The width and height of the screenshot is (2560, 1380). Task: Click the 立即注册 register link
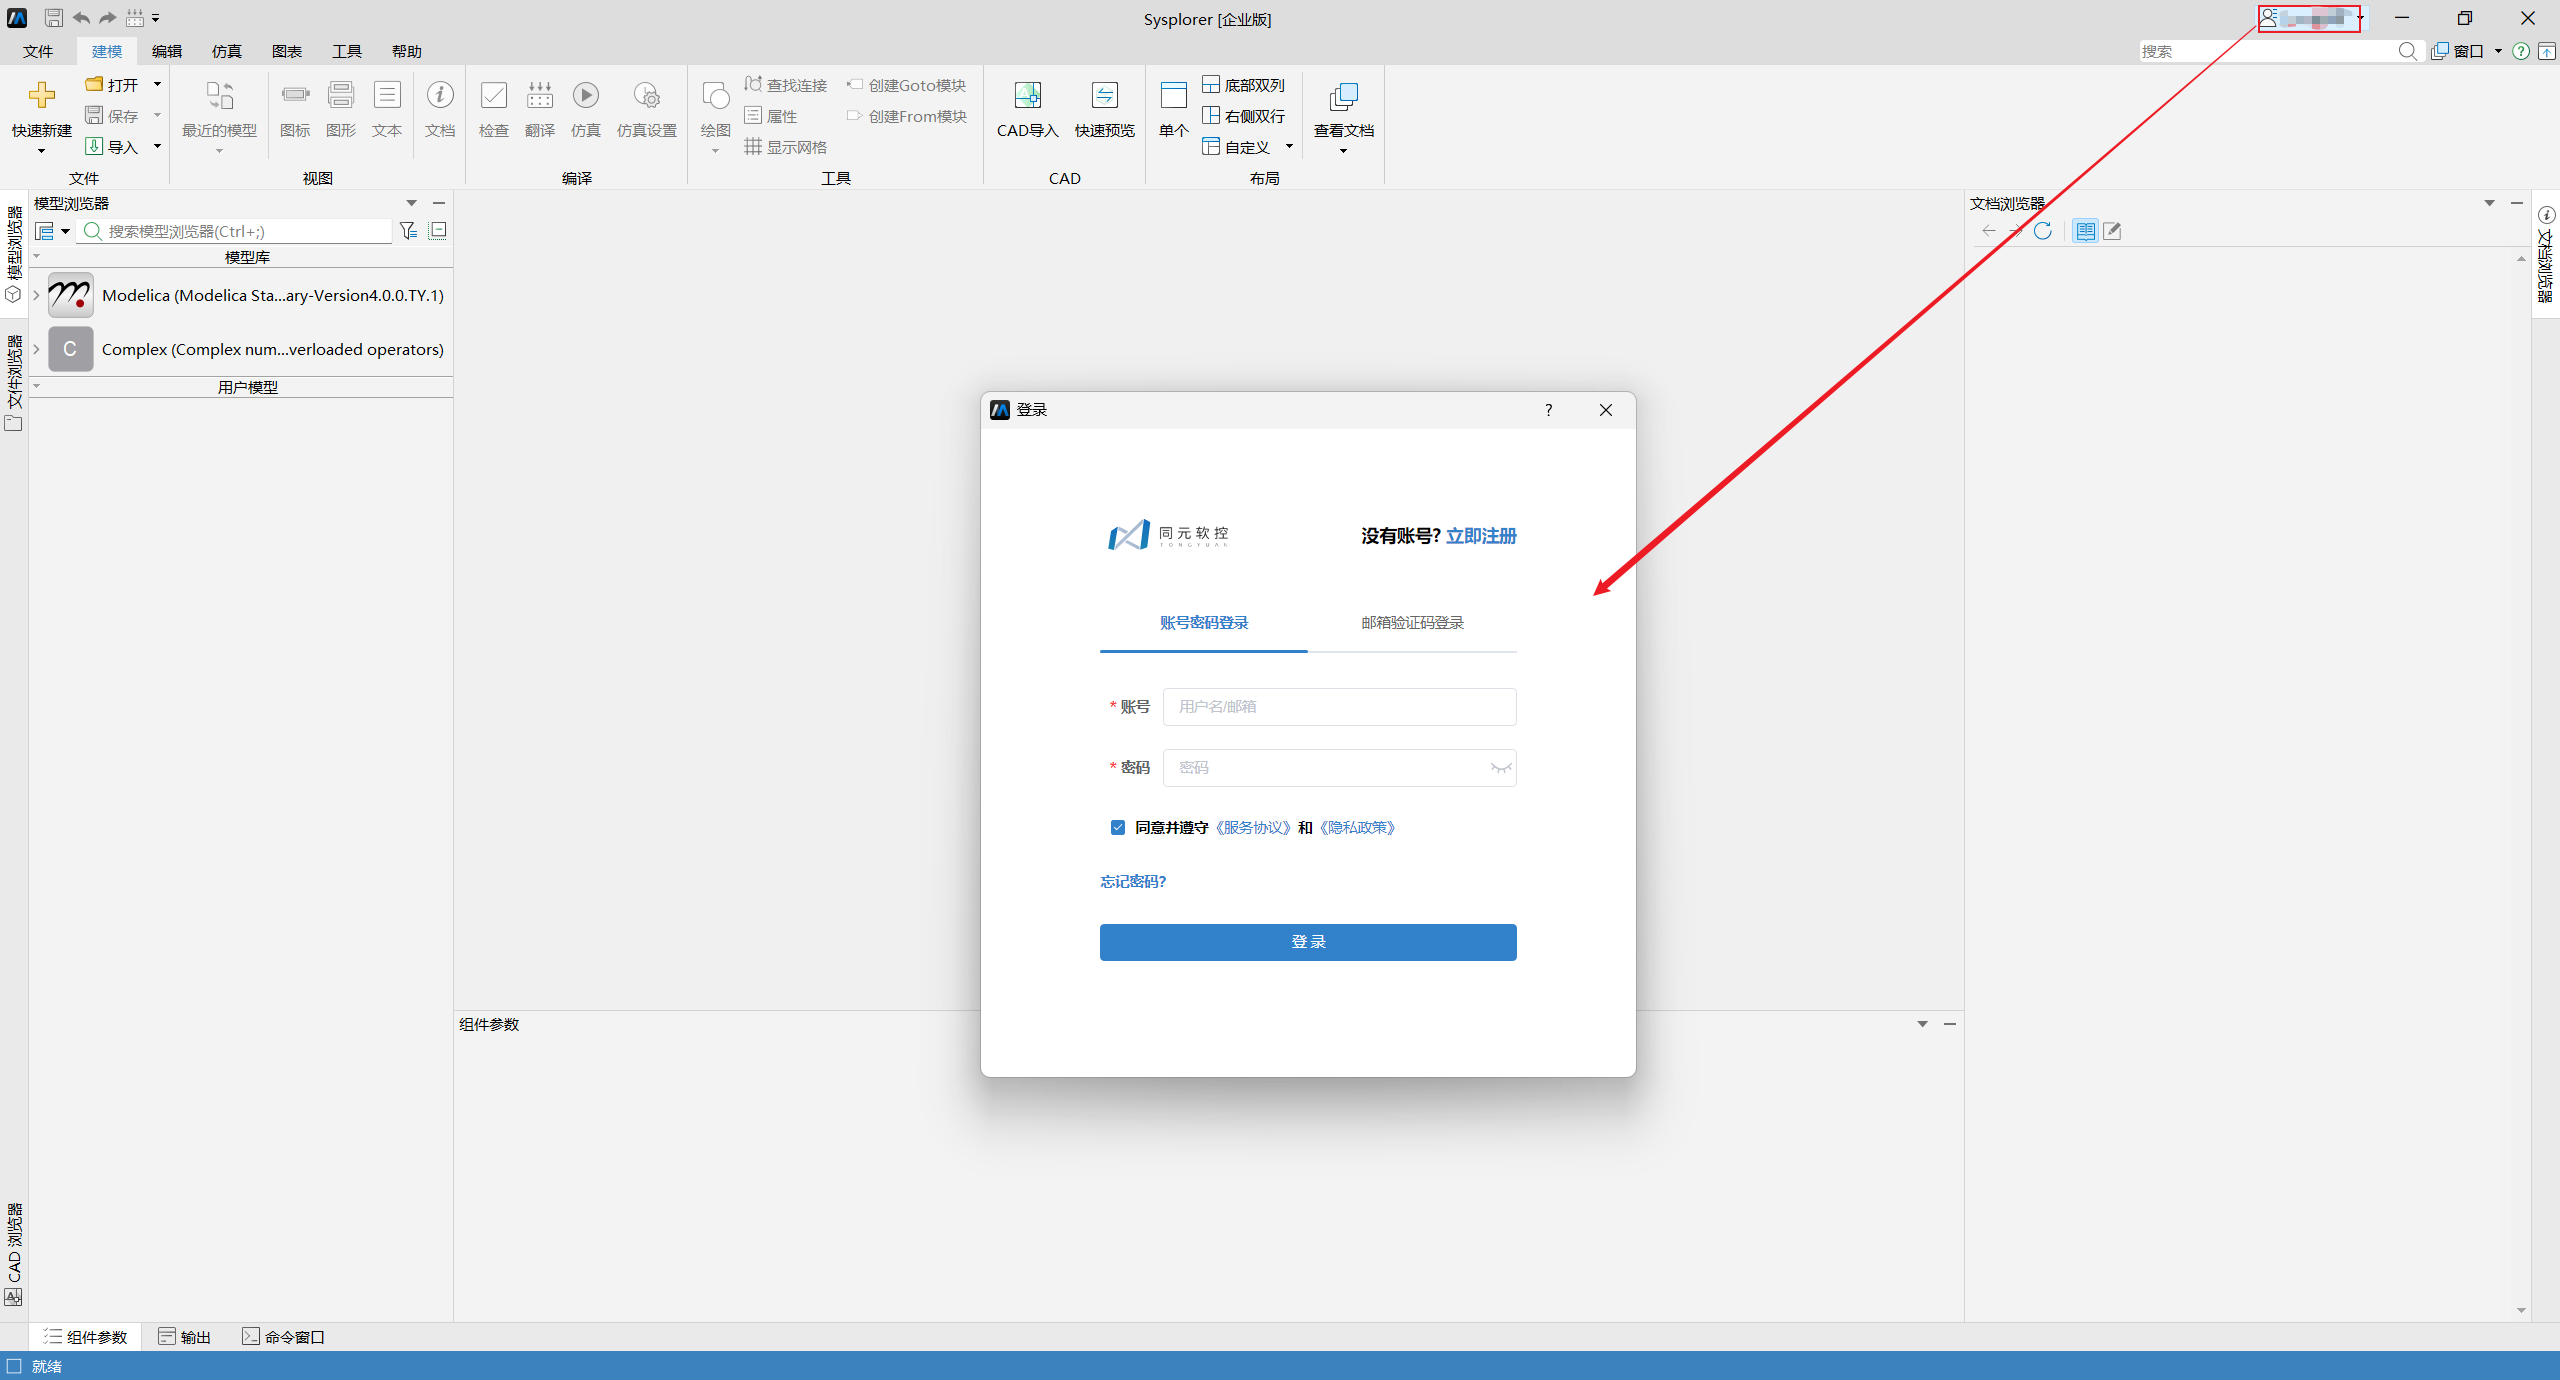[1481, 536]
